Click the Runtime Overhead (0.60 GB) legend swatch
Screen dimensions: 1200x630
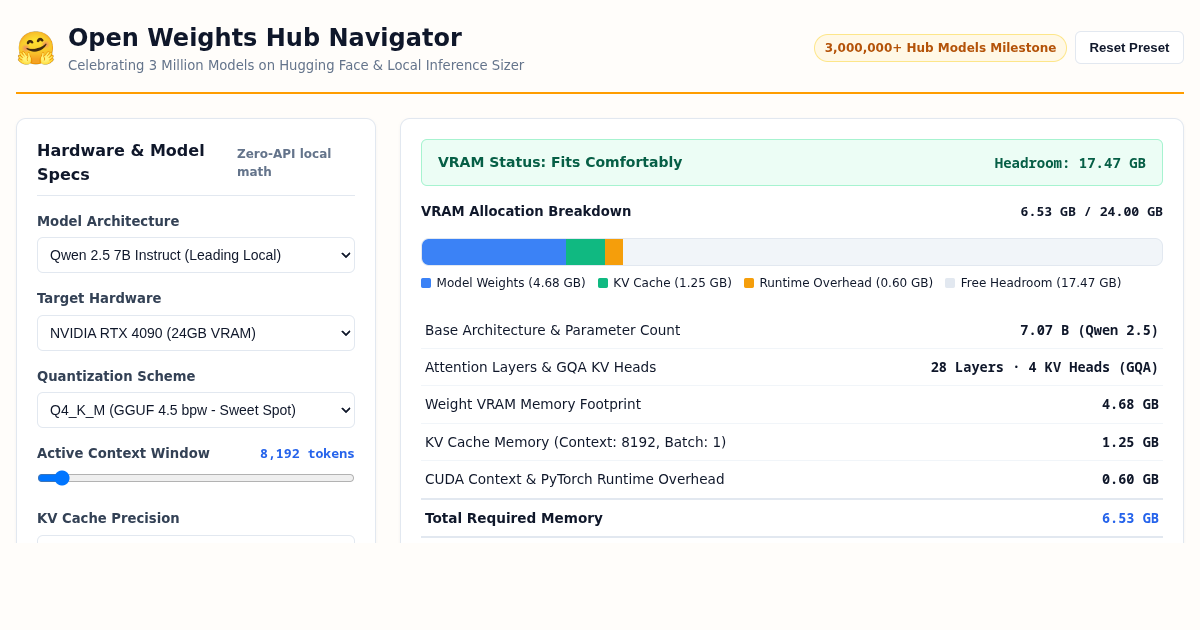(749, 283)
